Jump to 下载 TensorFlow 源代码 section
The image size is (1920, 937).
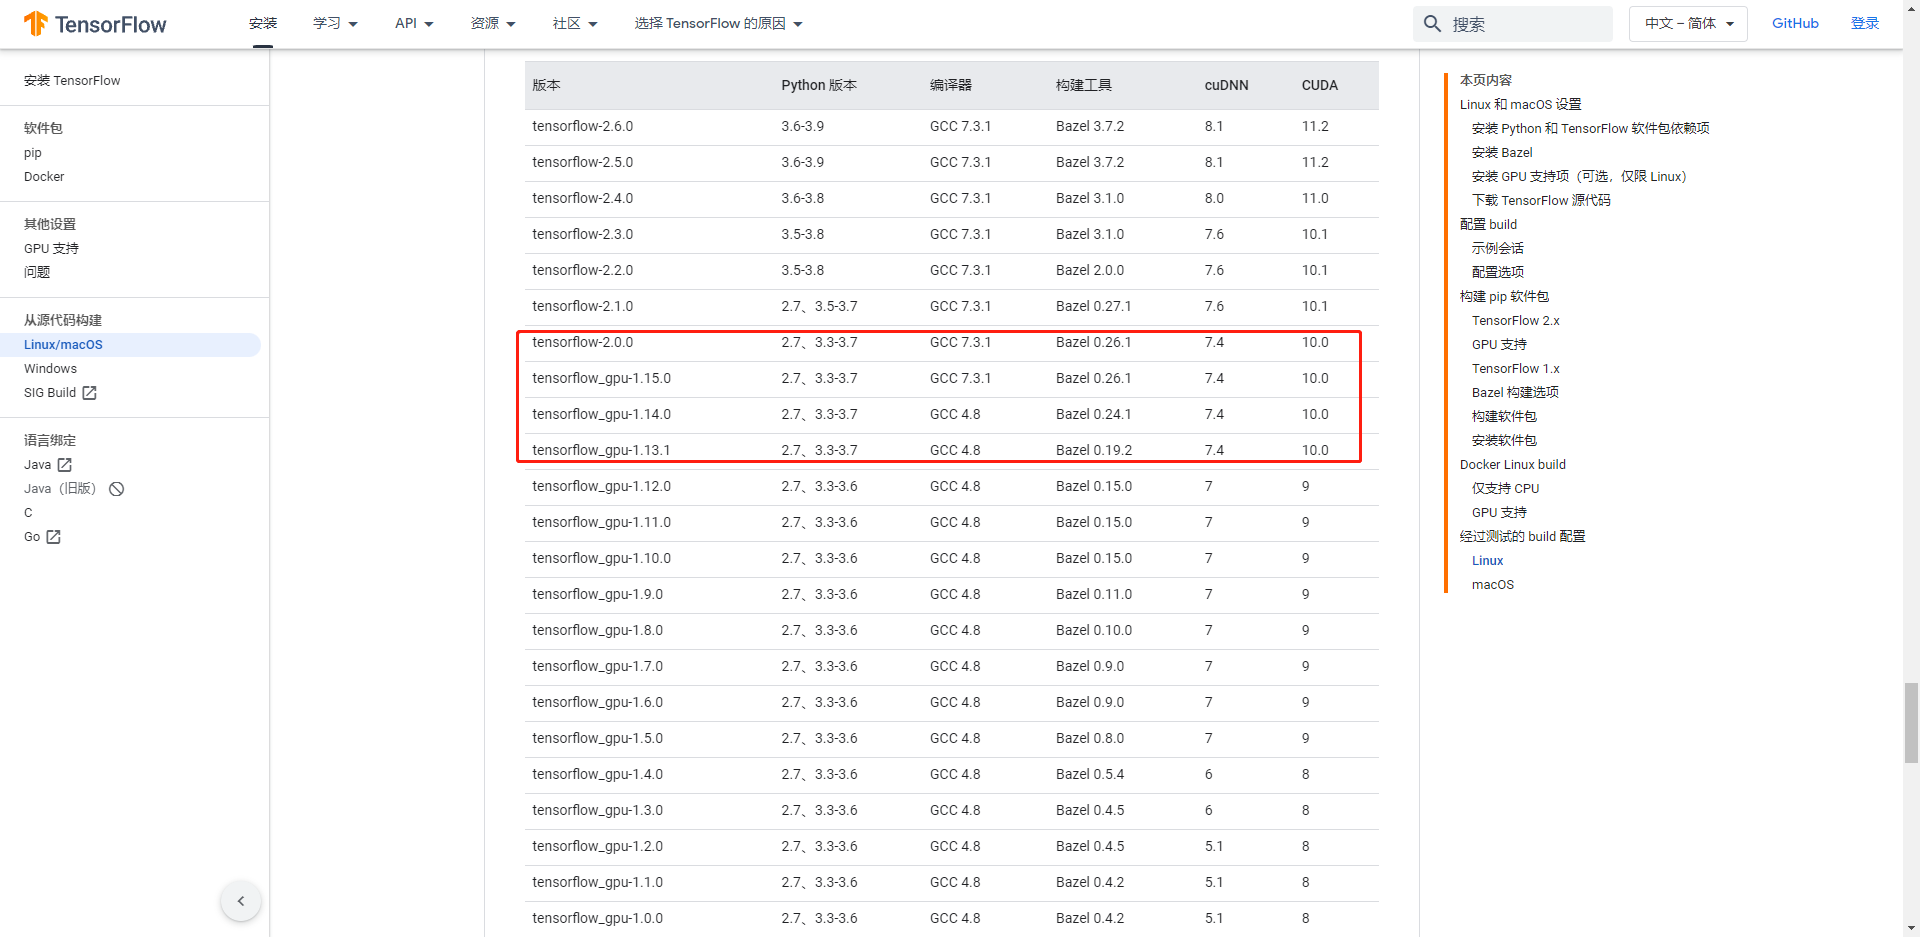click(x=1541, y=201)
